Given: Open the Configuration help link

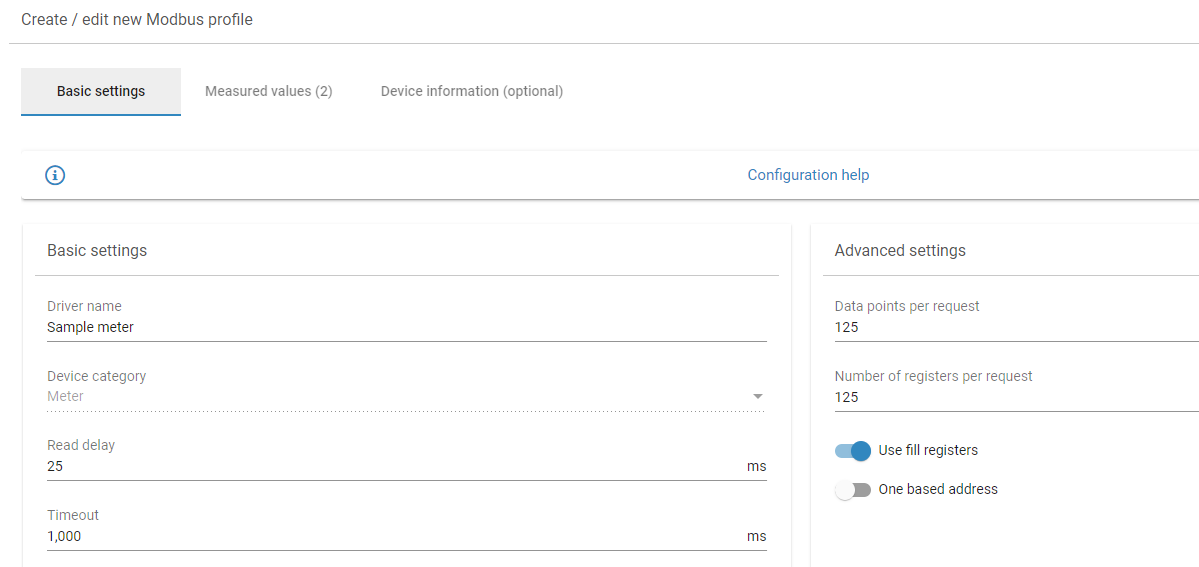Looking at the screenshot, I should coord(808,175).
